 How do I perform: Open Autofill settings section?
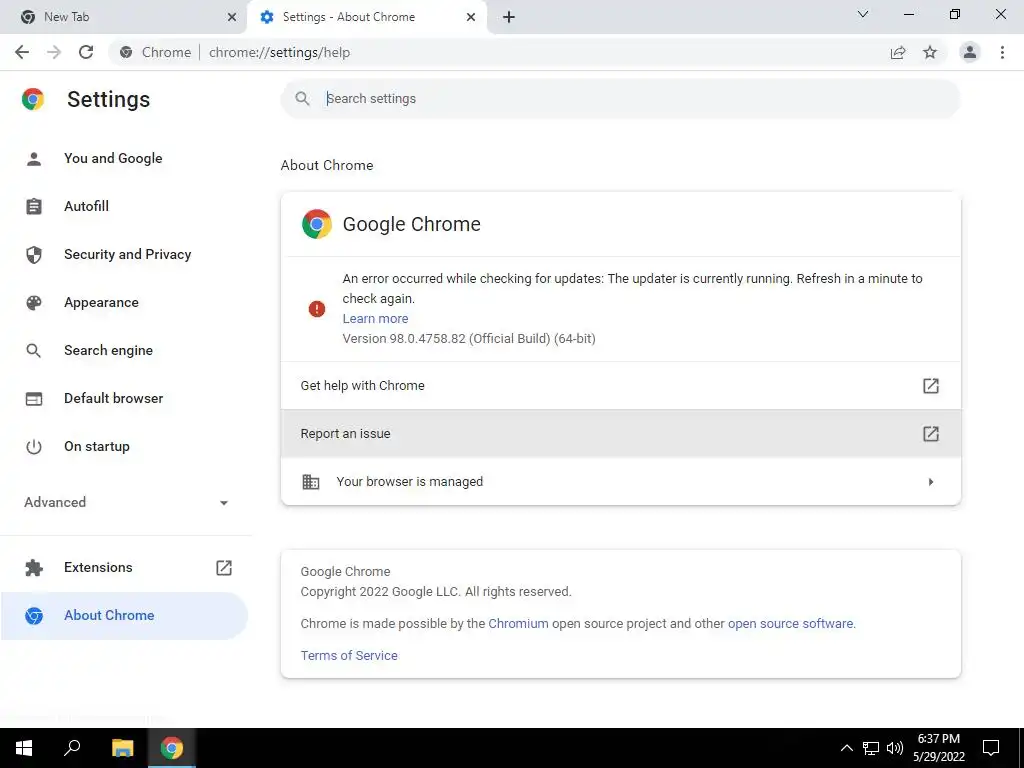click(x=125, y=206)
